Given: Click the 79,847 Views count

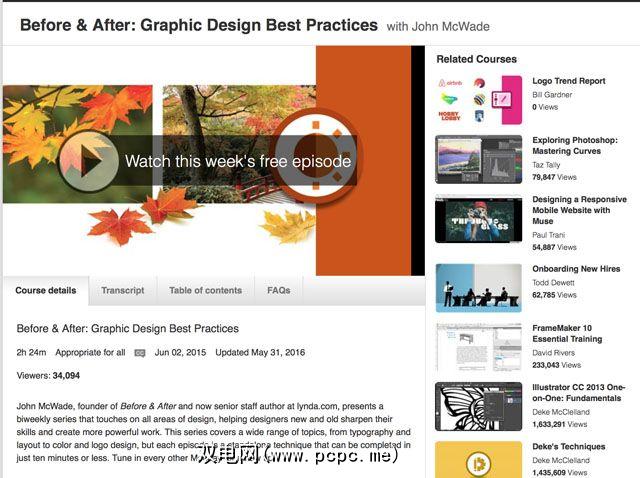Looking at the screenshot, I should (554, 177).
